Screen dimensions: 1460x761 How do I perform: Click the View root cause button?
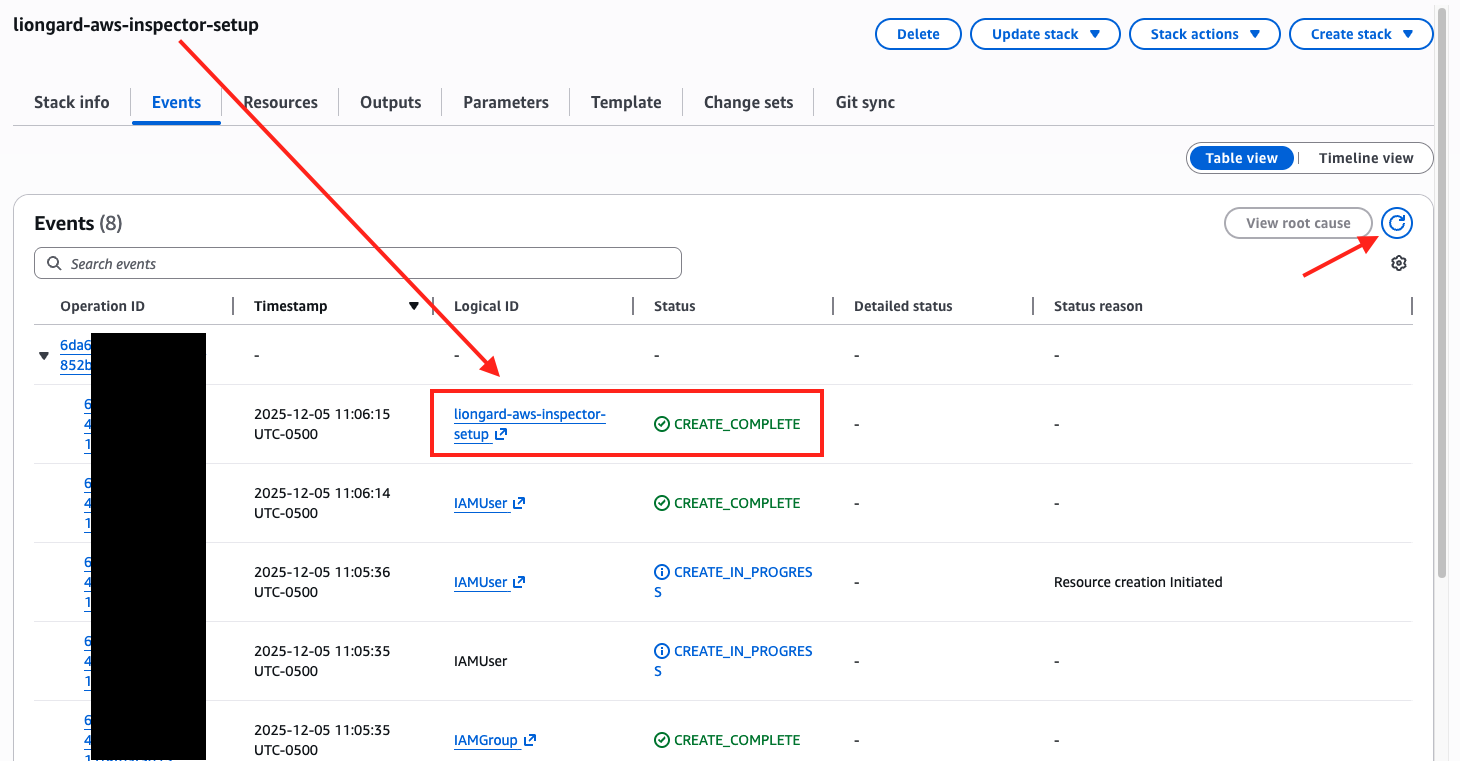[x=1298, y=223]
